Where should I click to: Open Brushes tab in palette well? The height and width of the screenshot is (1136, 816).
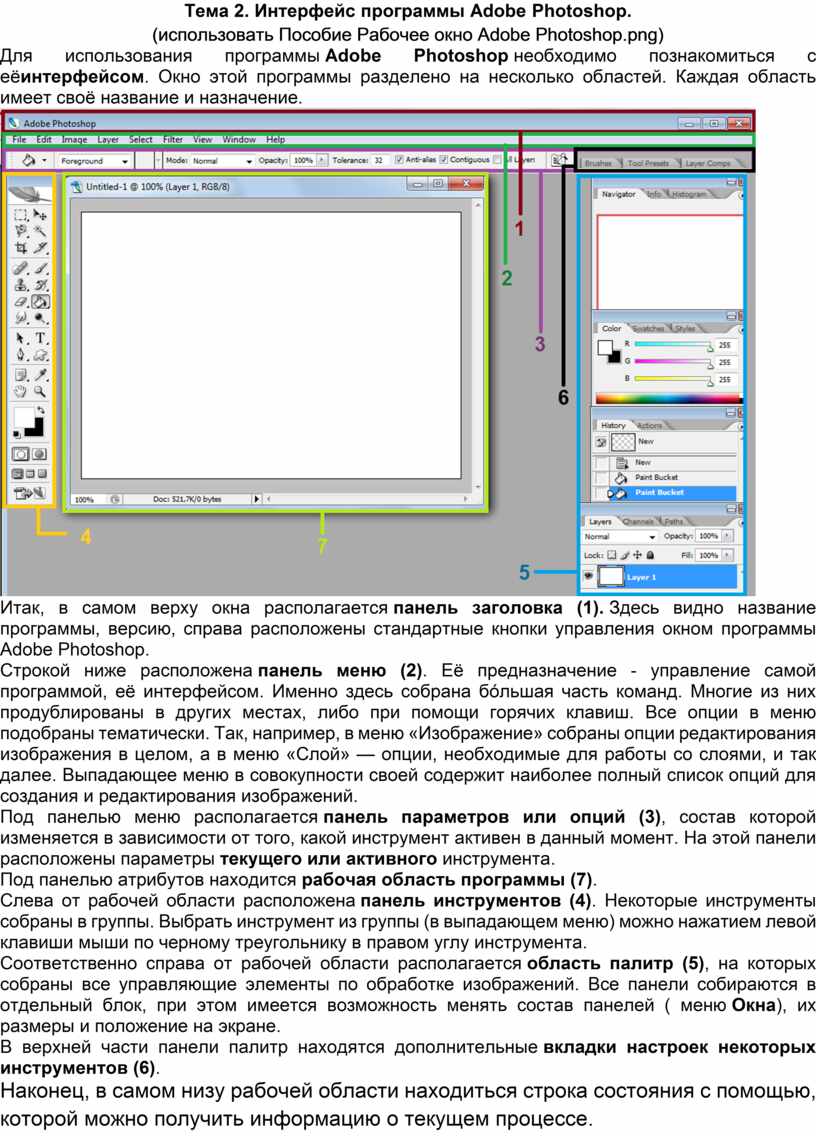(x=598, y=163)
